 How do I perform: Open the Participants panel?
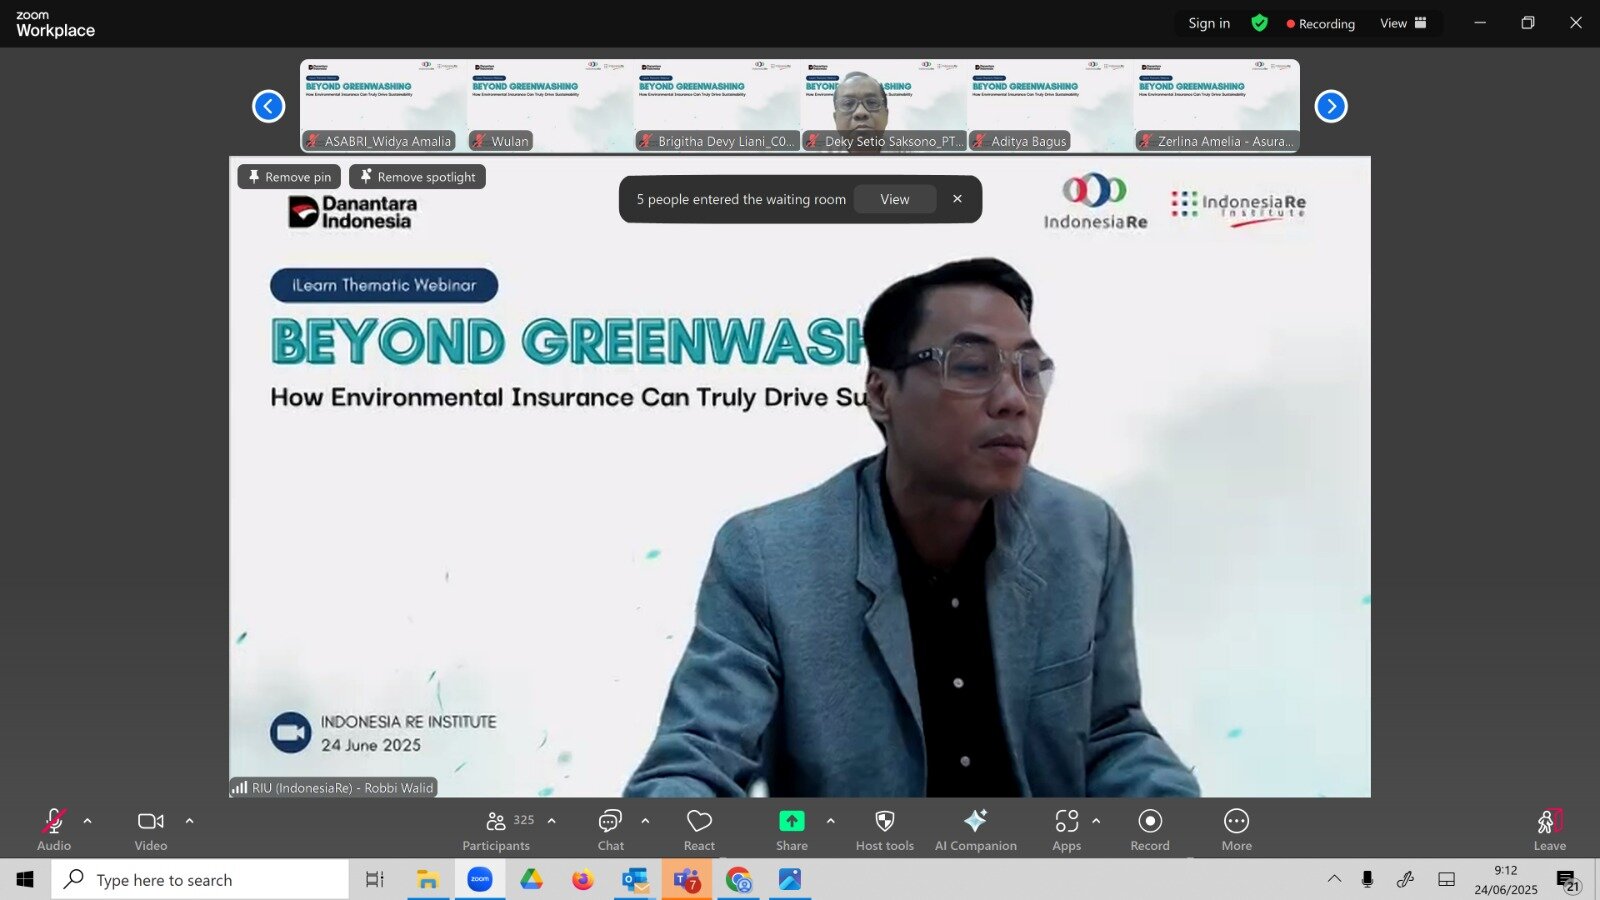496,830
